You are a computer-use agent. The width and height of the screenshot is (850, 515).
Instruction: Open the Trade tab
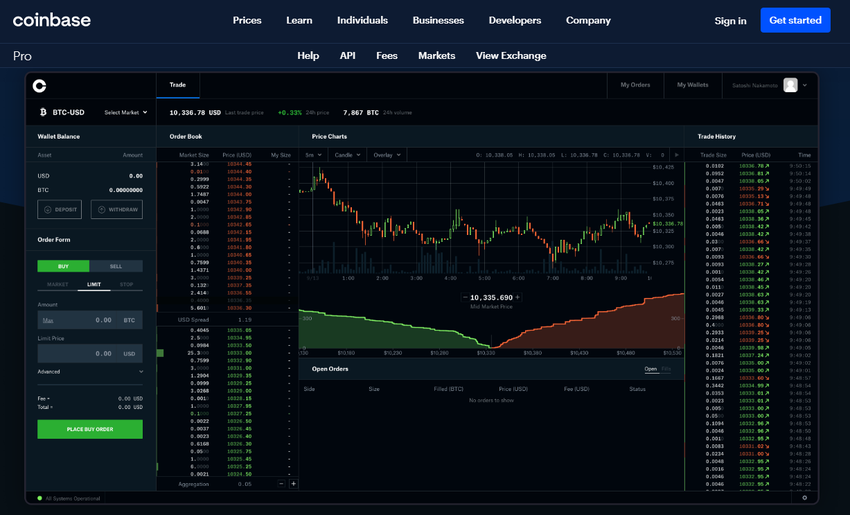(178, 85)
